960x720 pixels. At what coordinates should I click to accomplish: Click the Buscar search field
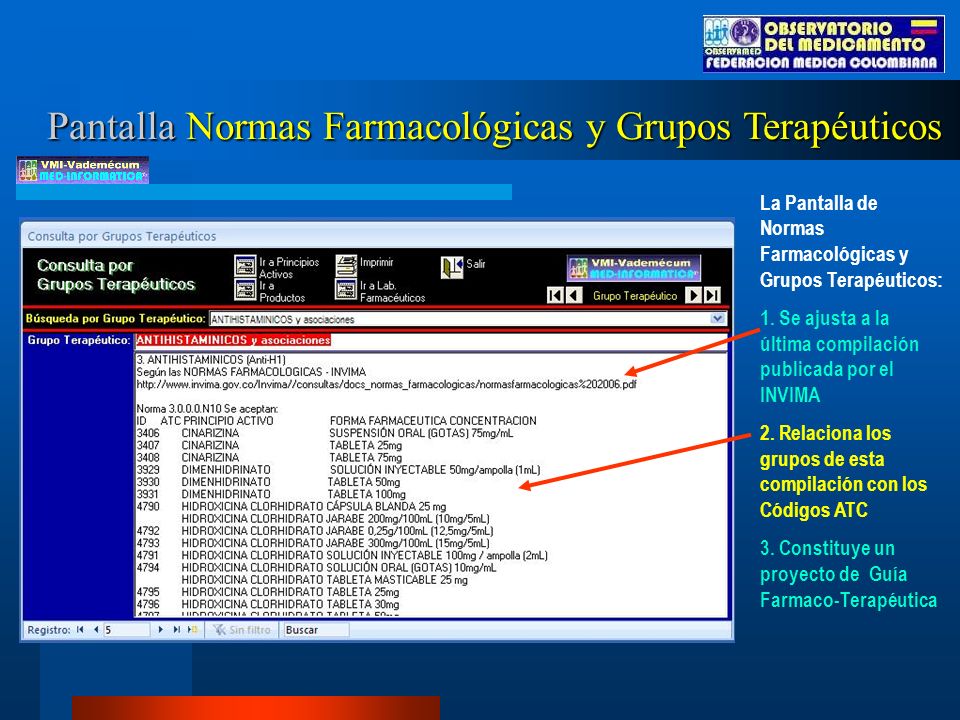tap(316, 630)
